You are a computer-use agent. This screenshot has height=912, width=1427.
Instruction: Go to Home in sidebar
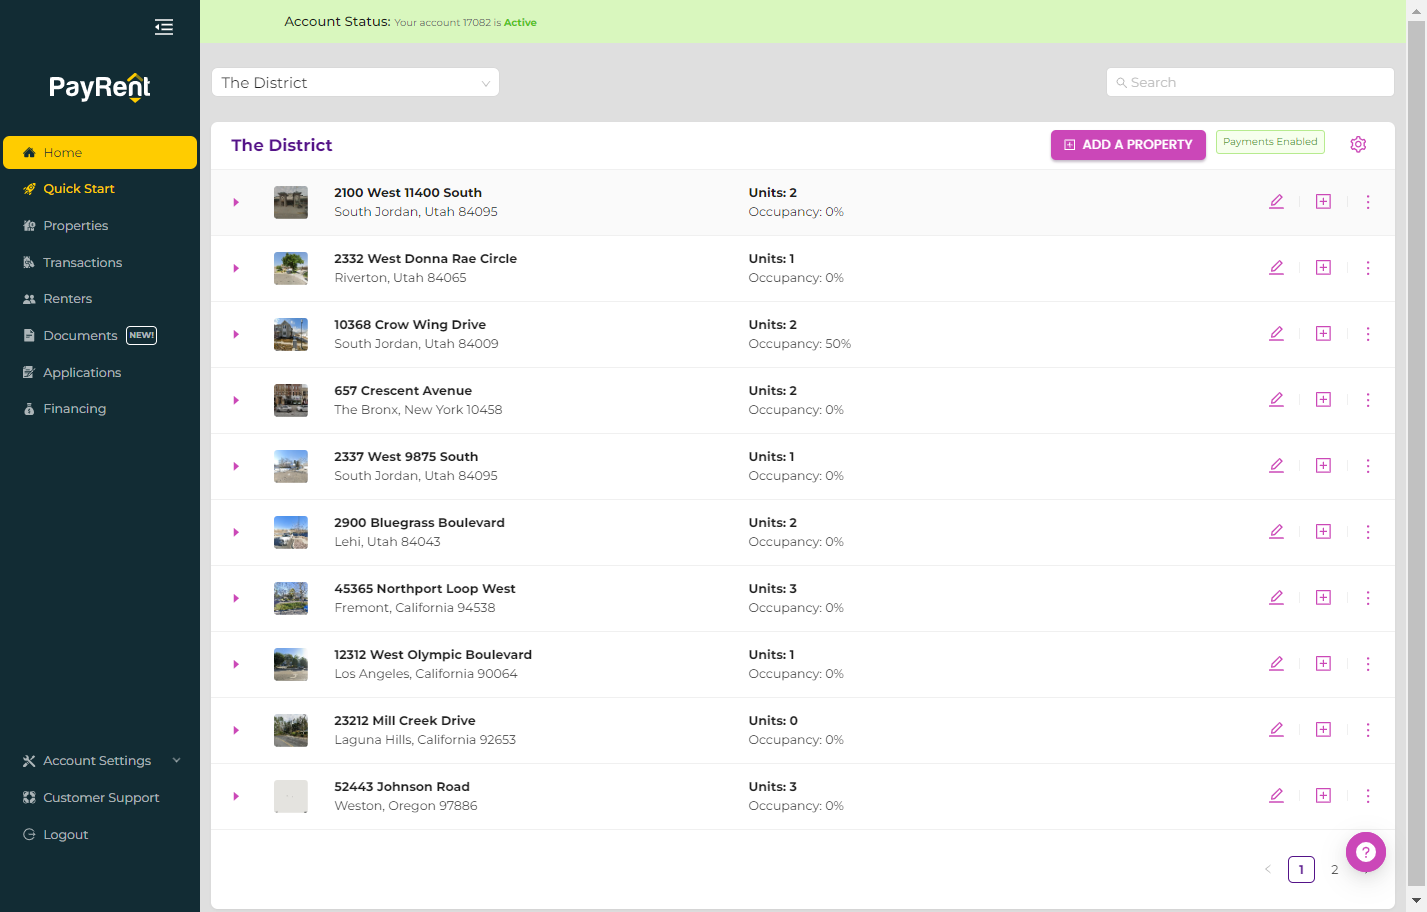(100, 153)
